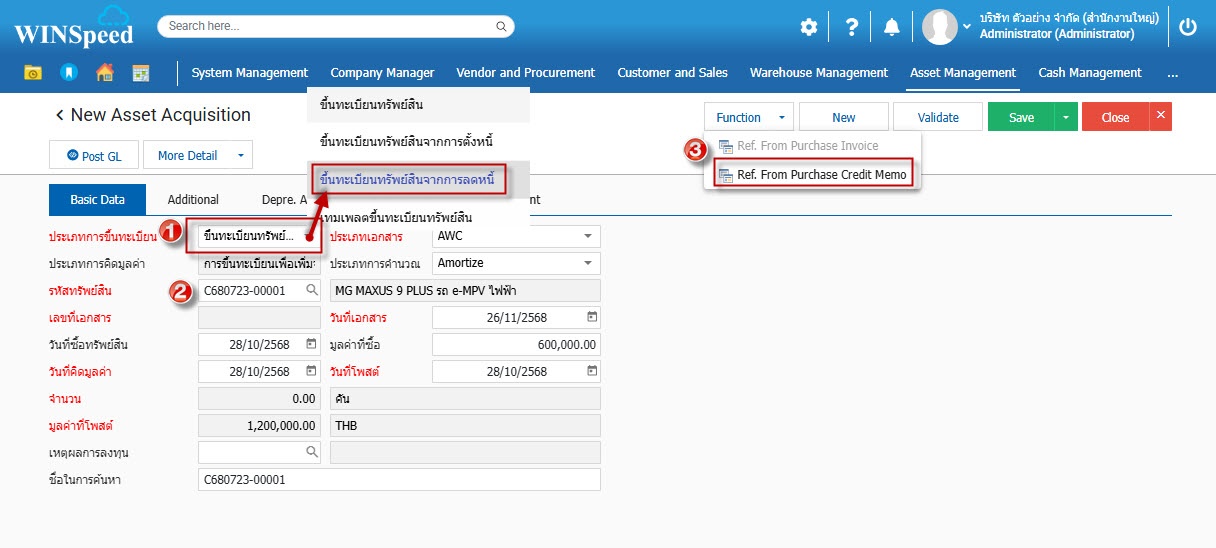Open the Cash Management menu

pyautogui.click(x=1089, y=73)
